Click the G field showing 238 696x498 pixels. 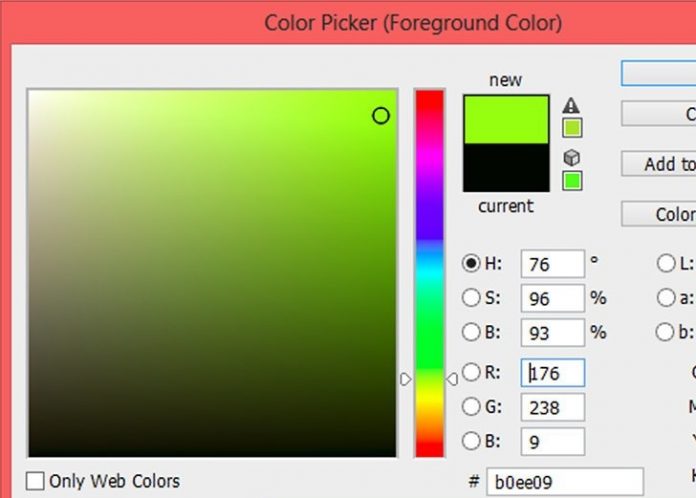[x=551, y=407]
